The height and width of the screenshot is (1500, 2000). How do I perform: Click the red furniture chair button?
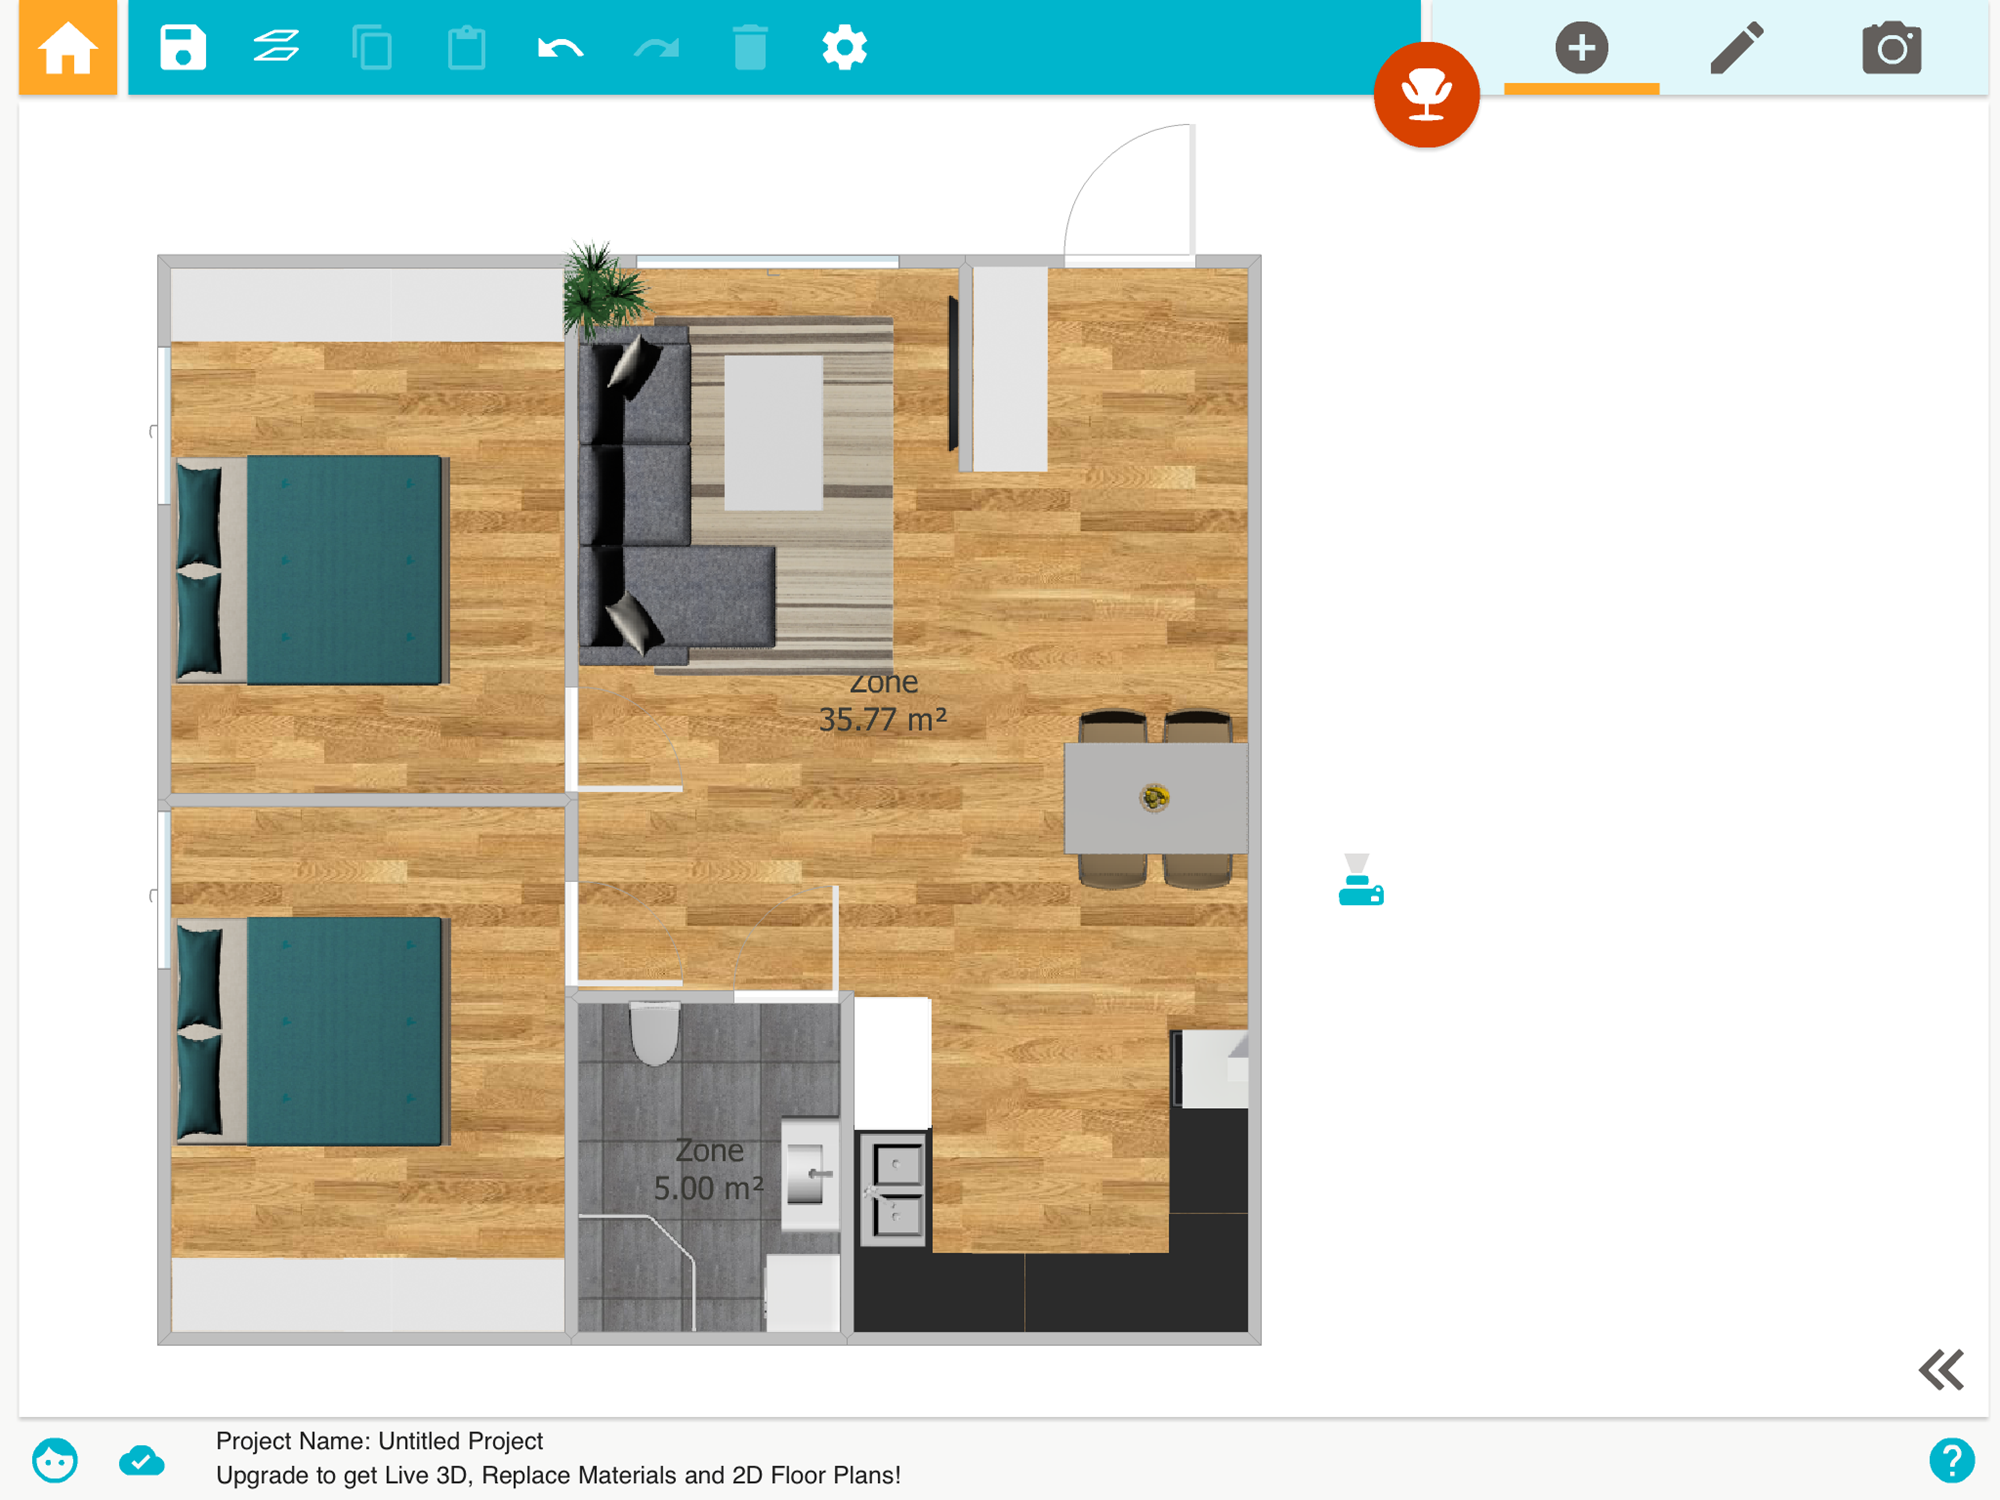coord(1426,94)
